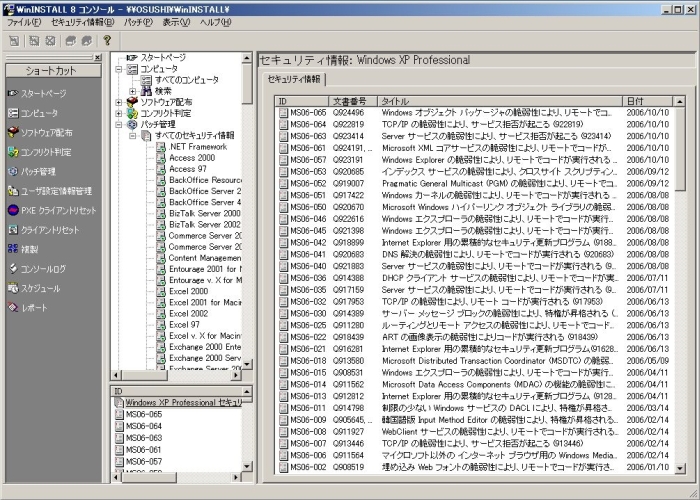Select Windows XP Professional entry in lower-left list
700x500 pixels.
point(183,403)
